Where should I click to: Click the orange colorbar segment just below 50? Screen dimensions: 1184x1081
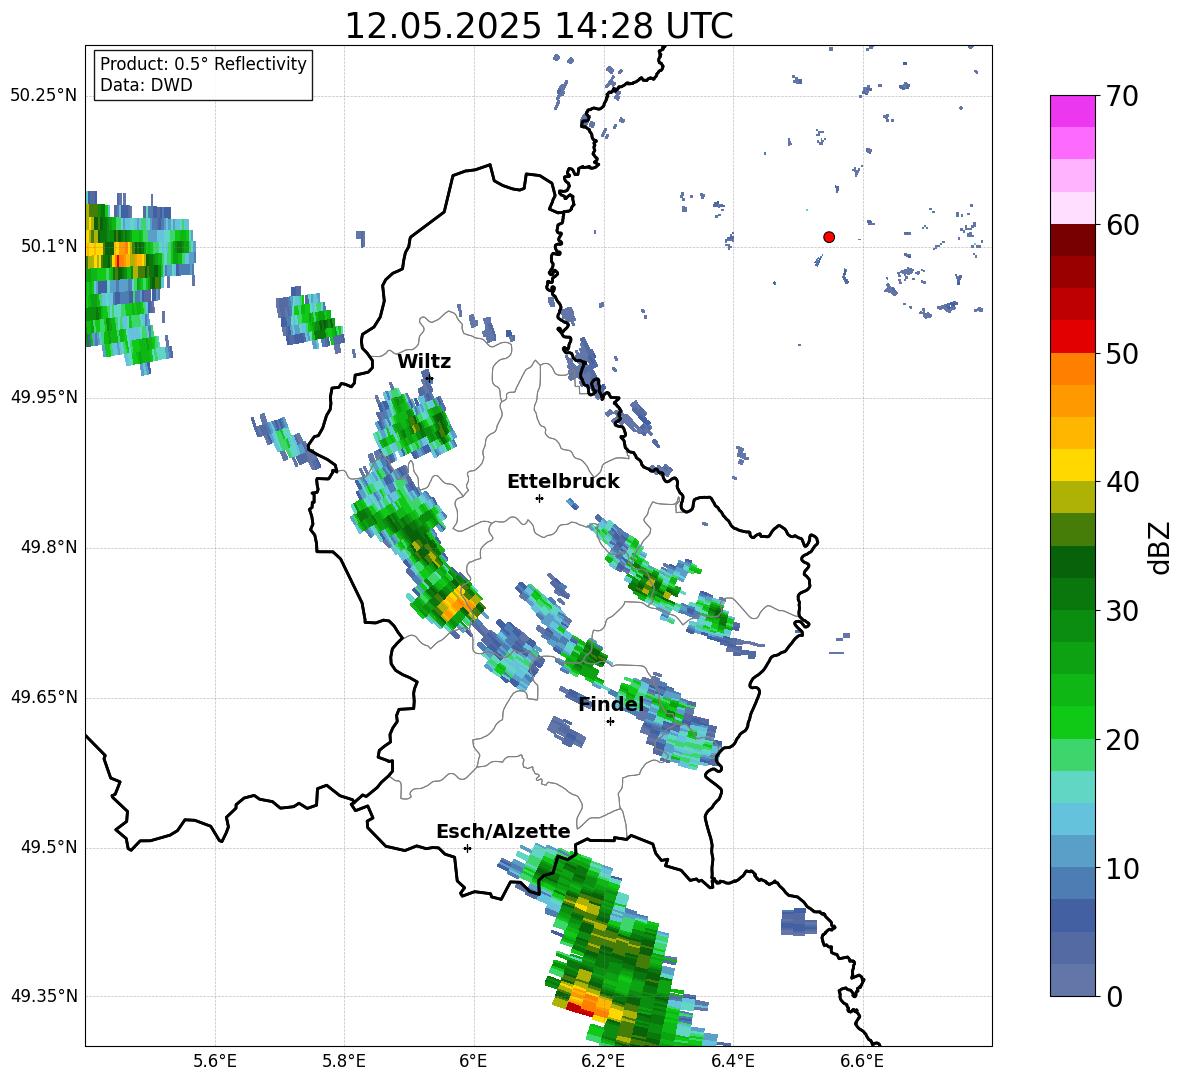pyautogui.click(x=1072, y=369)
